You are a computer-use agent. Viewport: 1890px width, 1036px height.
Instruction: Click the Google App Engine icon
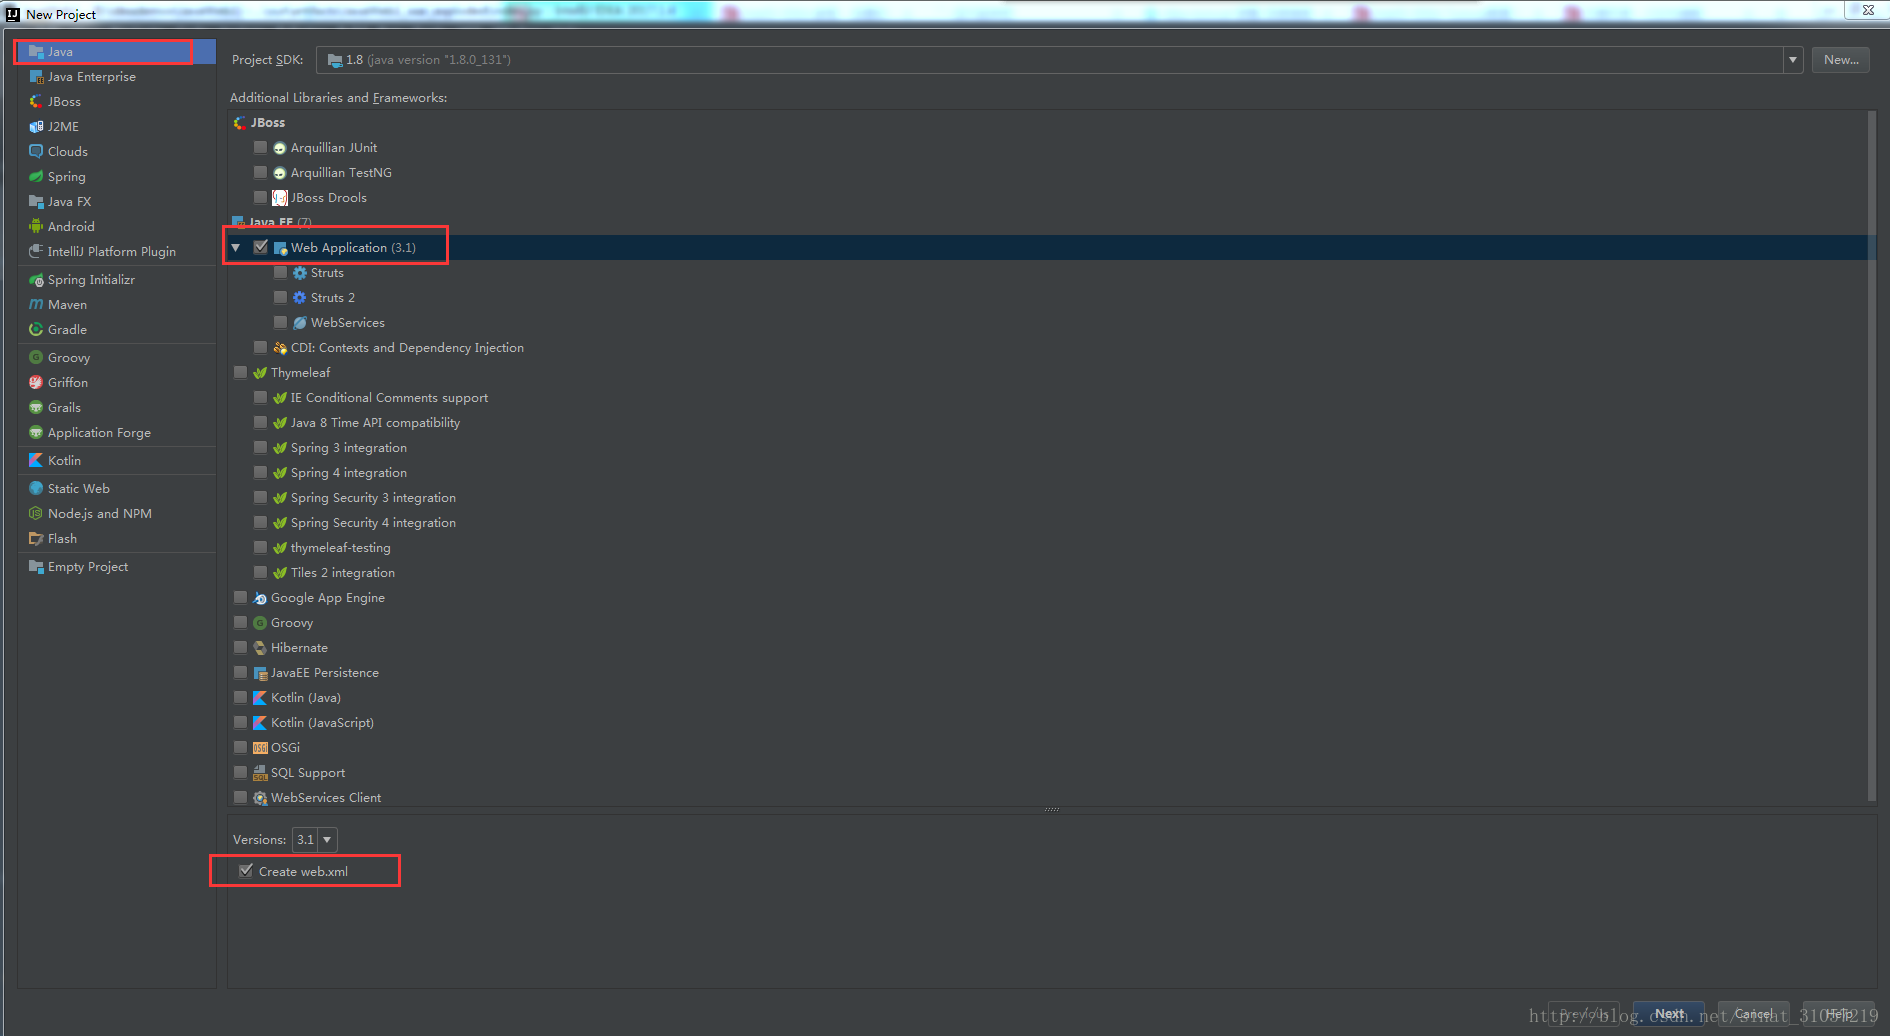260,597
